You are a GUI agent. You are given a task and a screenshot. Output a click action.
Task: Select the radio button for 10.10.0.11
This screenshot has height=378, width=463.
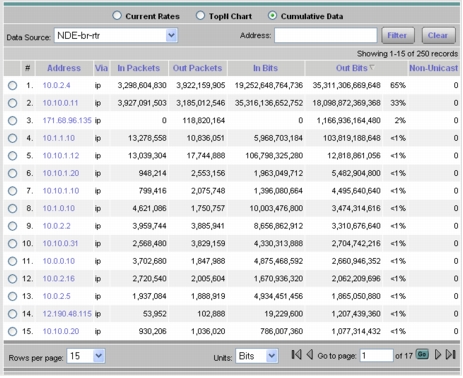pos(12,103)
